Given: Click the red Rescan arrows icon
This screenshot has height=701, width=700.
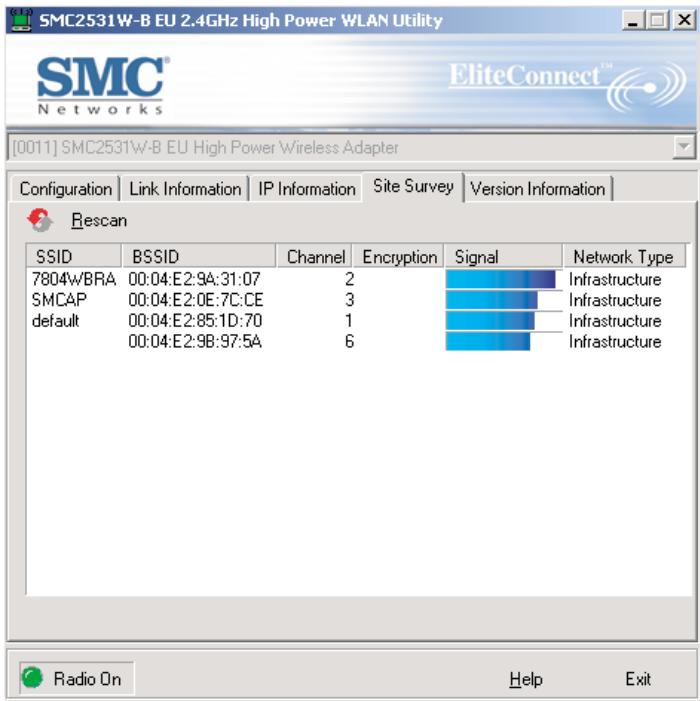Looking at the screenshot, I should 40,220.
